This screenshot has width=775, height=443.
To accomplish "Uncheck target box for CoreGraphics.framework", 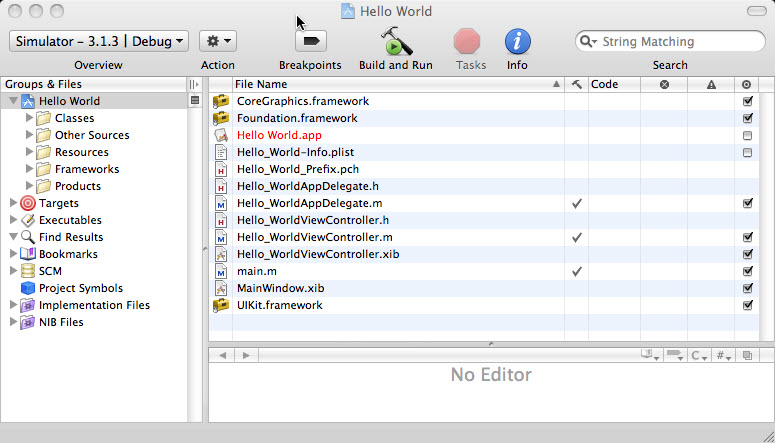I will point(747,101).
